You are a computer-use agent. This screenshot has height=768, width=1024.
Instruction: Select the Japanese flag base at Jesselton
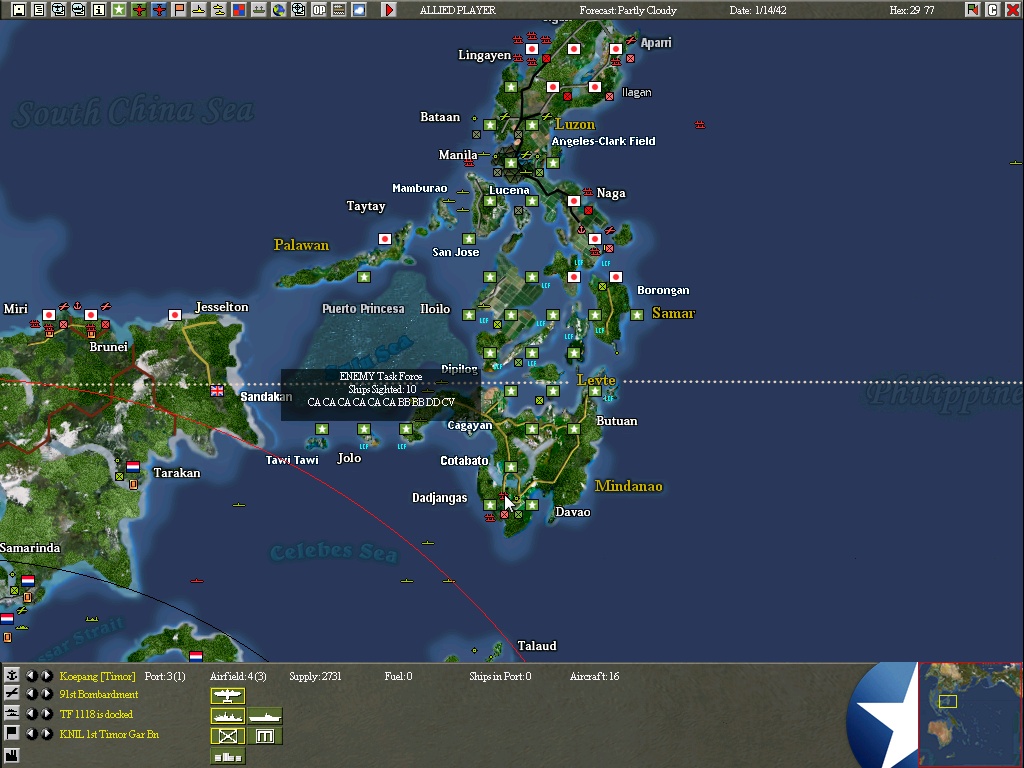tap(175, 315)
